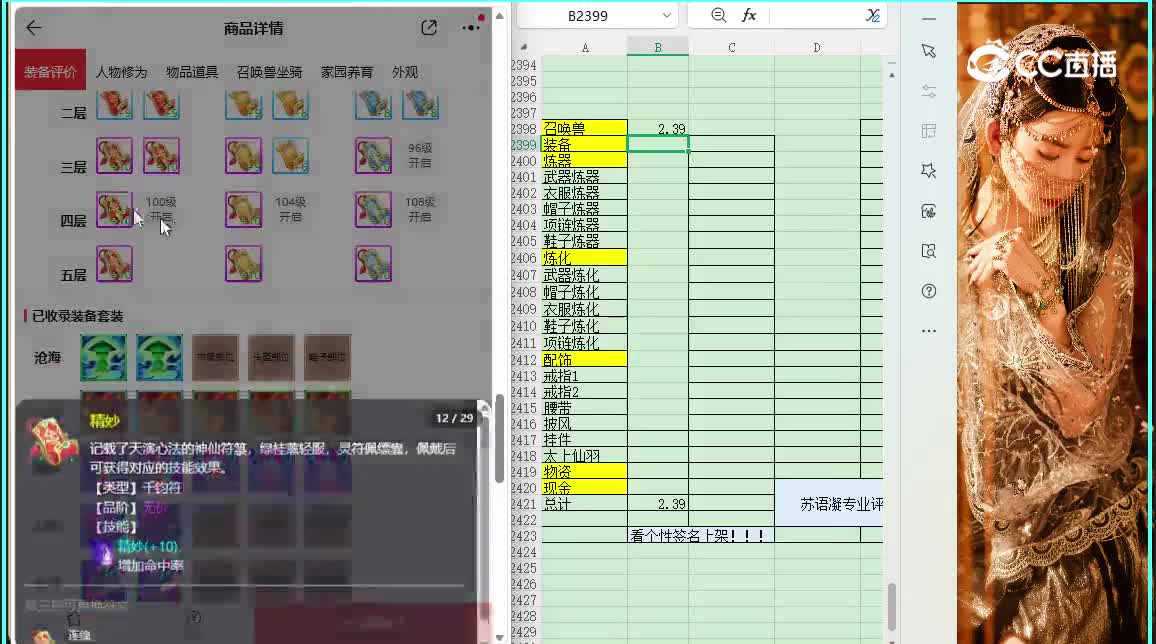
Task: Click the spreadsheet vertical scrollbar thumb
Action: 891,606
